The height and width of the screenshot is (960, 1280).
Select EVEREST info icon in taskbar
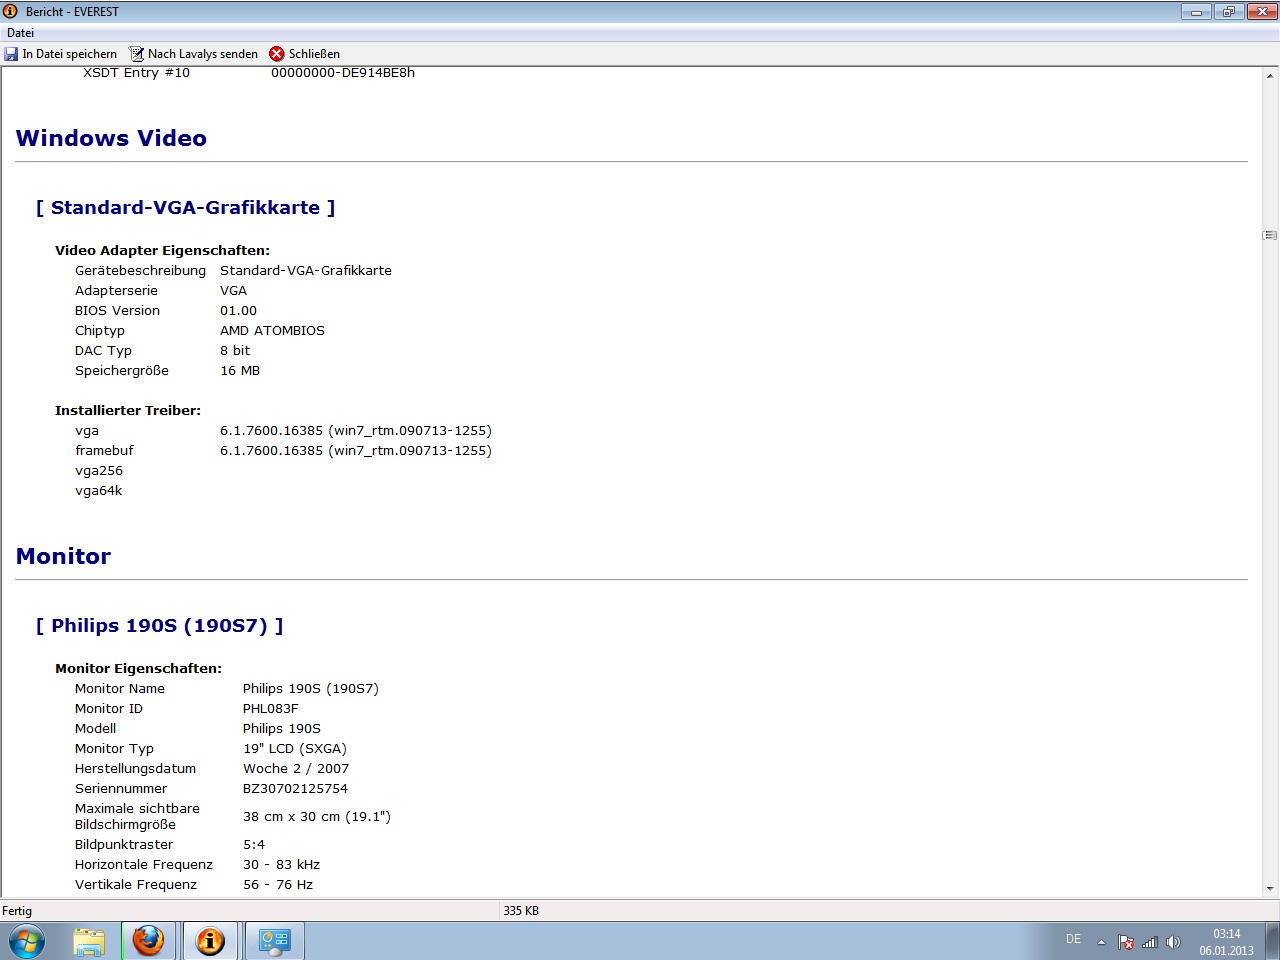click(x=210, y=941)
